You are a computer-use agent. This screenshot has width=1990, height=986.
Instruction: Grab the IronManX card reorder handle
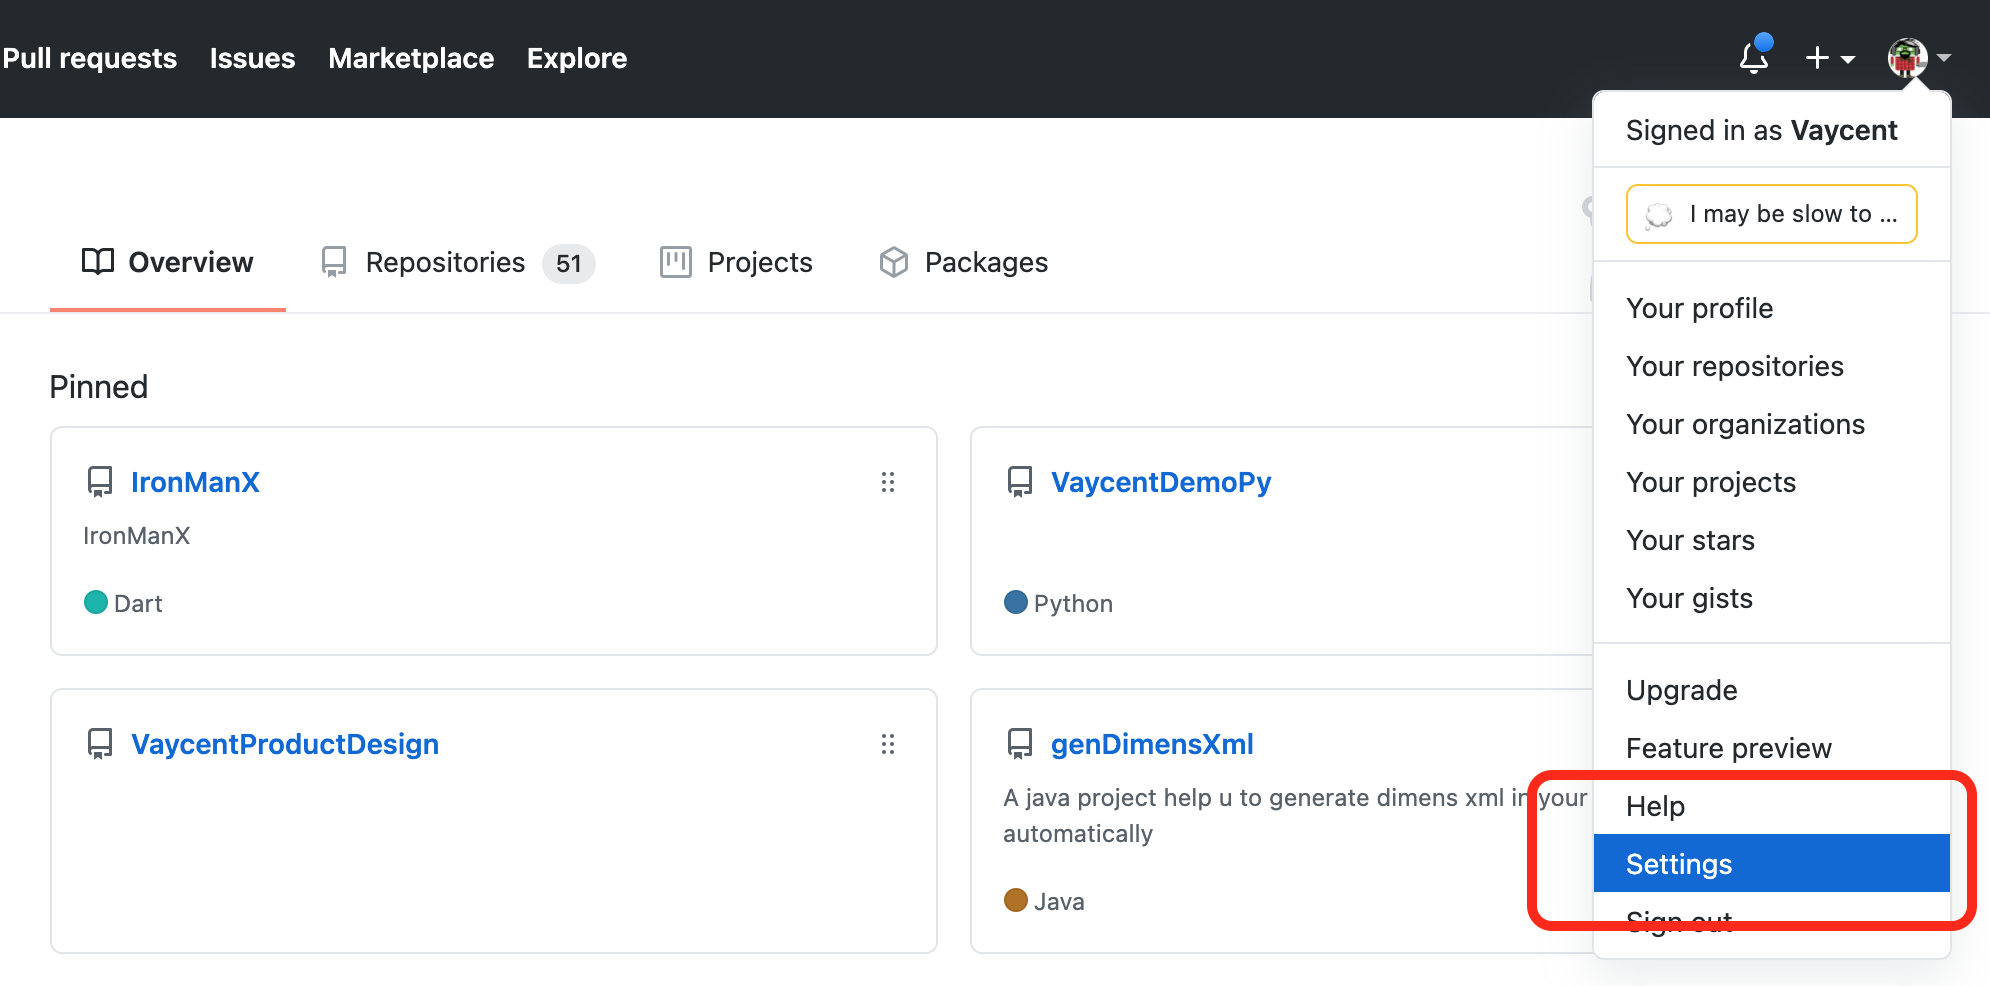point(887,482)
